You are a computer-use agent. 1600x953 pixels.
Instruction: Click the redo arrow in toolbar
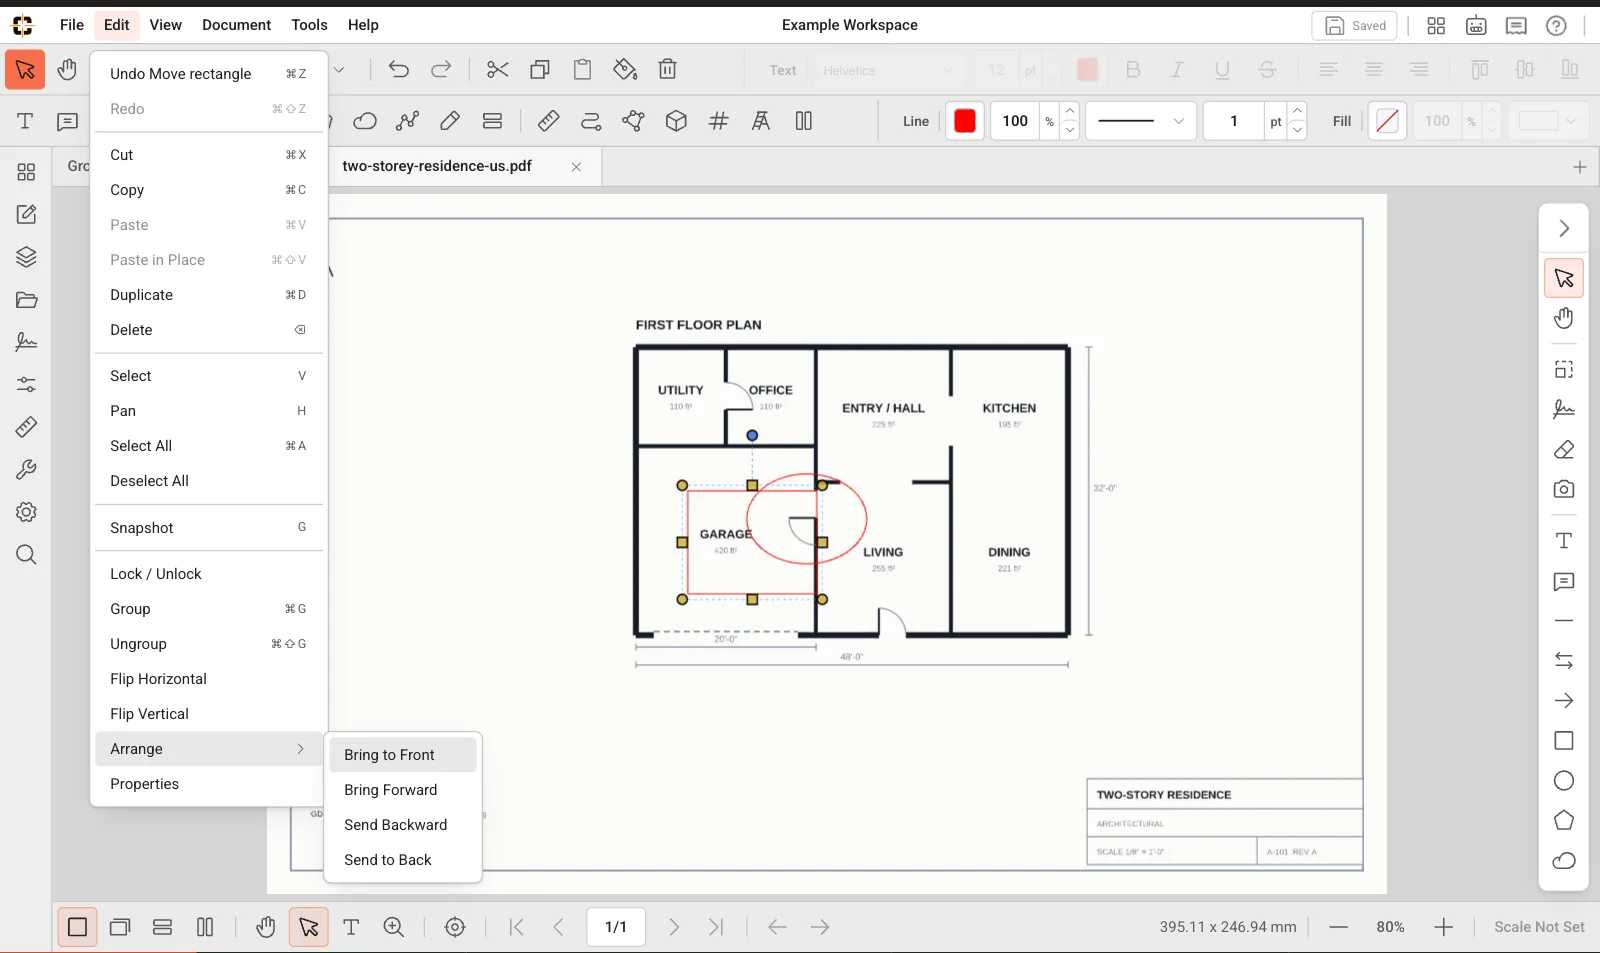[x=441, y=70]
